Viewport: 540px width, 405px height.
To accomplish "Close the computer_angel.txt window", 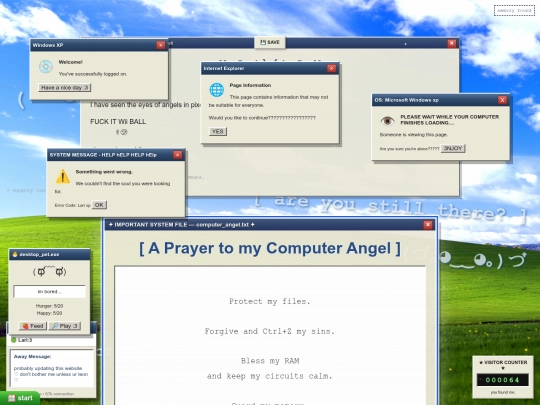I will click(428, 225).
